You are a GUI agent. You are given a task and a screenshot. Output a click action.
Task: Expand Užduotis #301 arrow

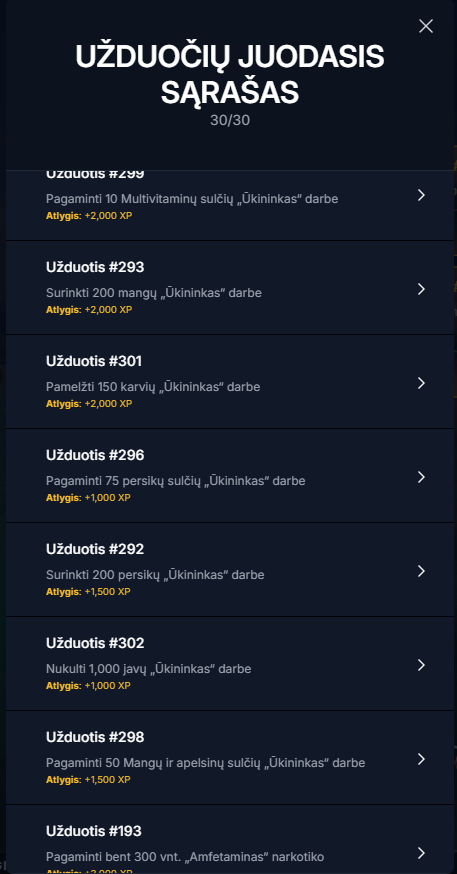[x=421, y=383]
